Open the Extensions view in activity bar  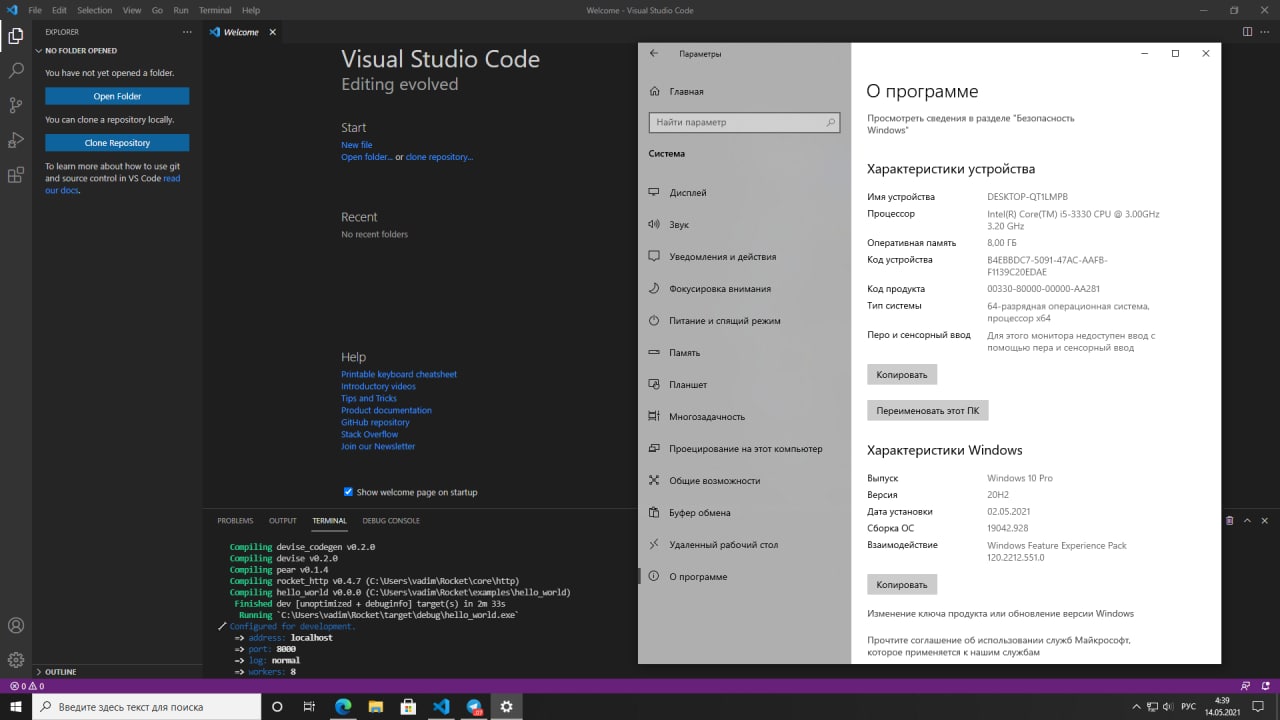(x=15, y=175)
